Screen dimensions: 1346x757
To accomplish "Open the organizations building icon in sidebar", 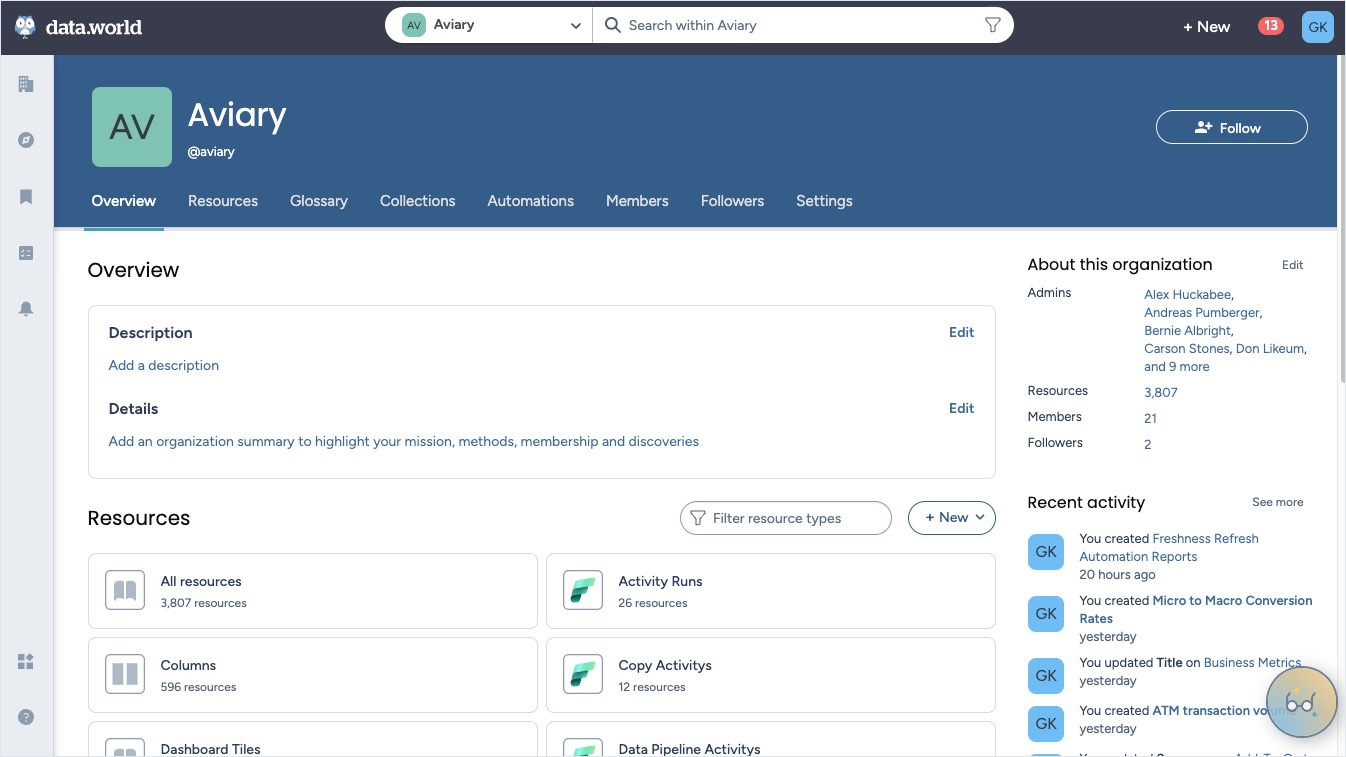I will [x=26, y=84].
